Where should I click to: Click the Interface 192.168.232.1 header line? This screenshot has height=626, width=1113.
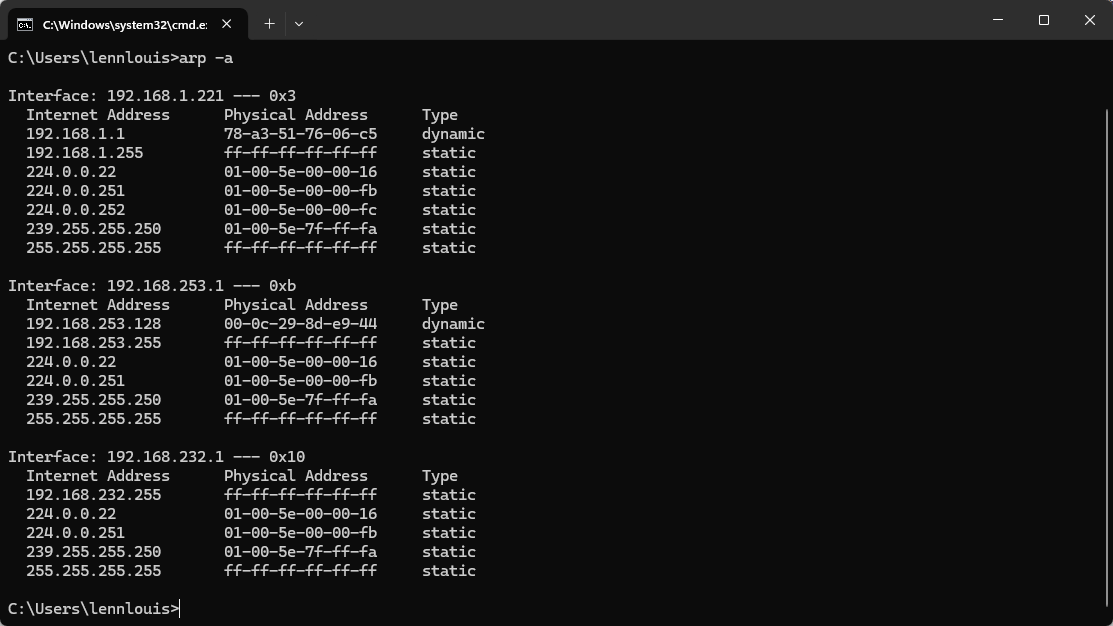[x=156, y=457]
